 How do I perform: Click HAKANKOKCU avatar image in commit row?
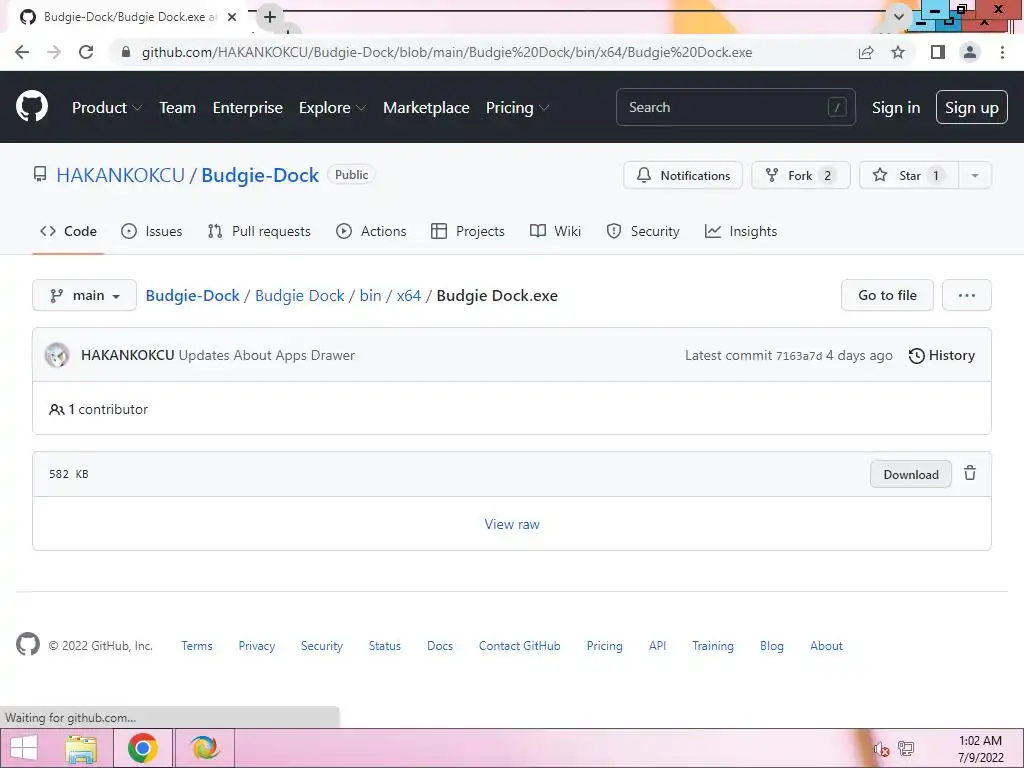(x=57, y=355)
